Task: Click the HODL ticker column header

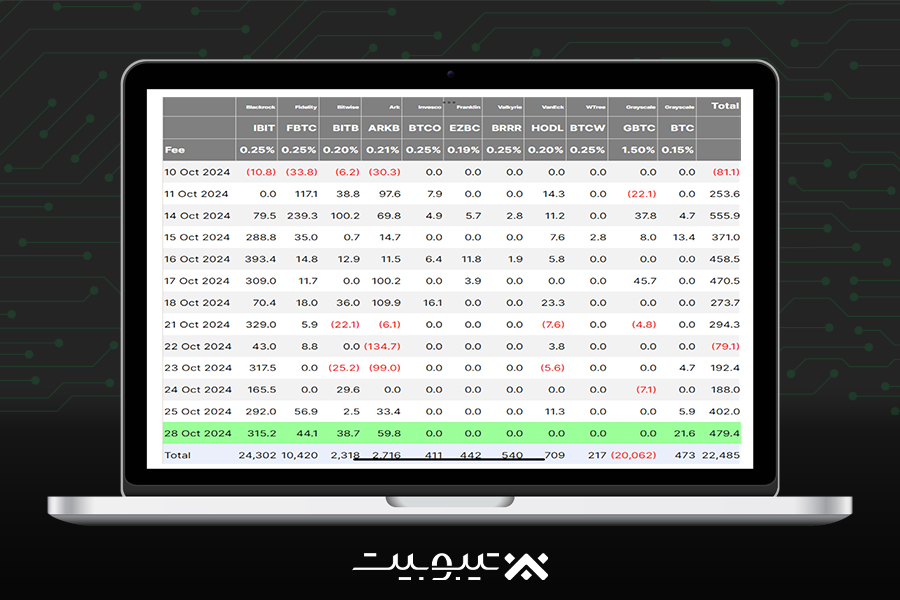Action: (547, 128)
